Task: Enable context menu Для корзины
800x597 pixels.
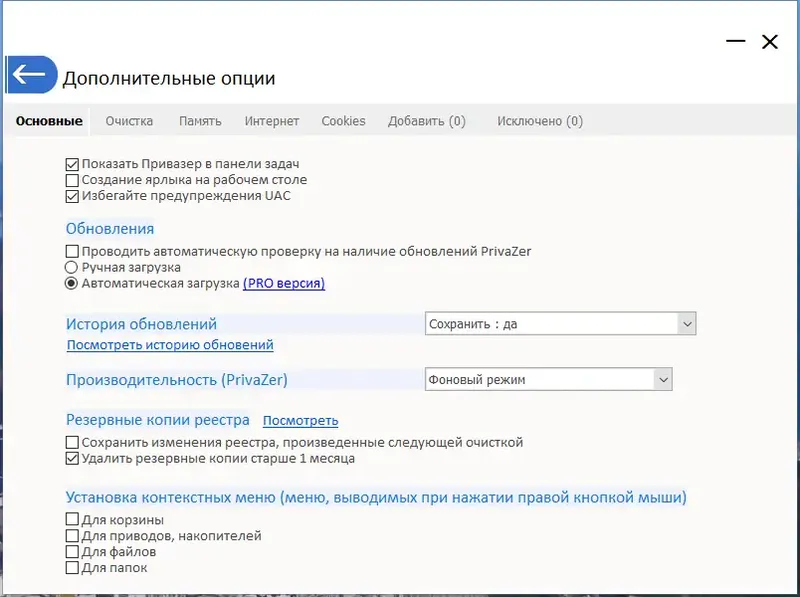Action: [72, 520]
